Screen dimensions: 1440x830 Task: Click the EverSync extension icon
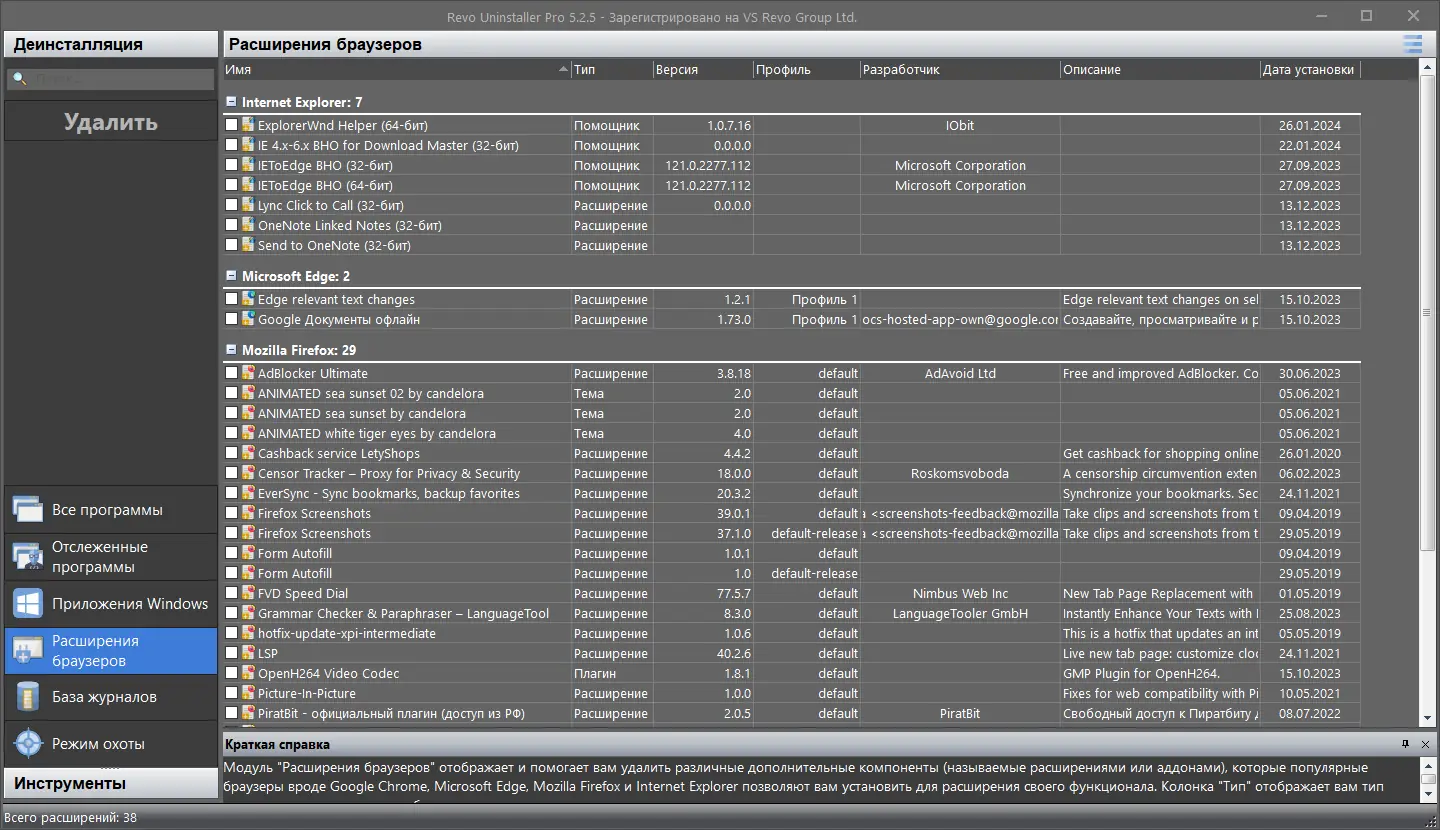point(249,493)
